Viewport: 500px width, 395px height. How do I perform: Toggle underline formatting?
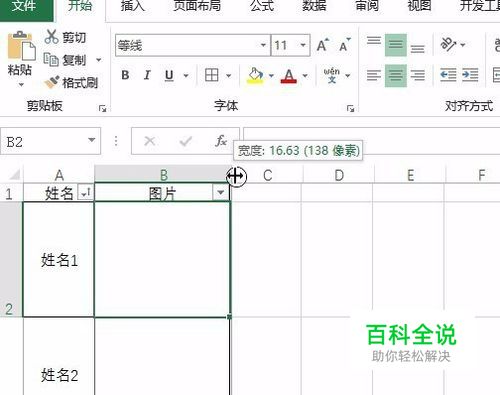[x=169, y=75]
